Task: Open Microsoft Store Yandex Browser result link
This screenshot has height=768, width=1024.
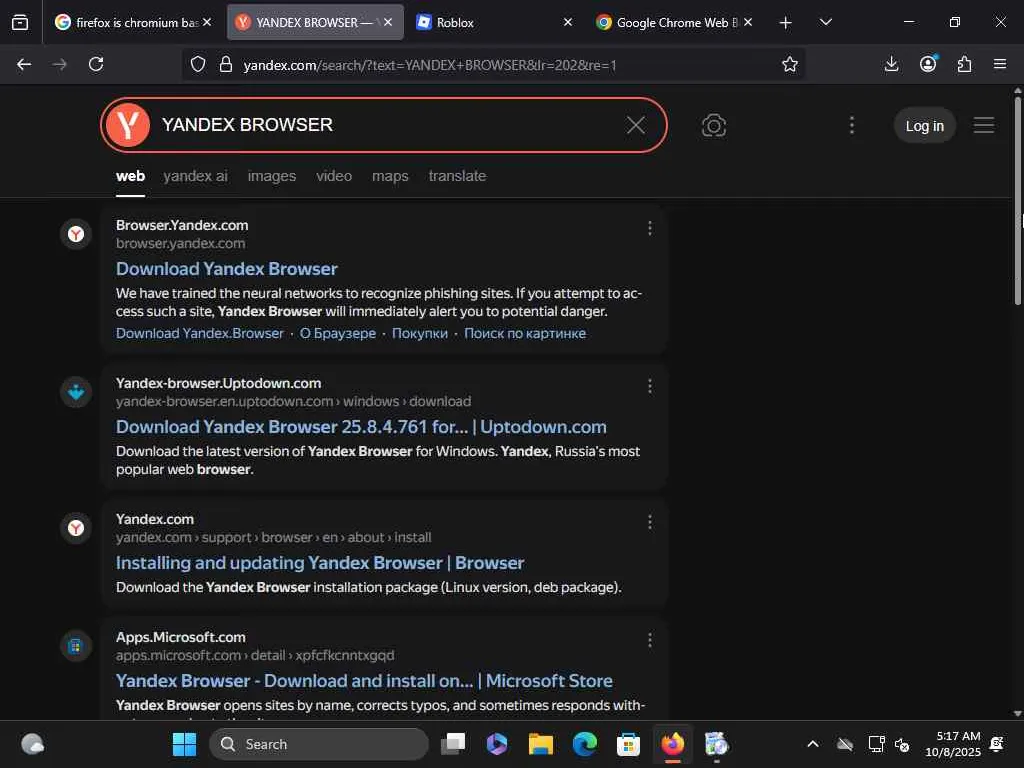Action: [x=364, y=681]
